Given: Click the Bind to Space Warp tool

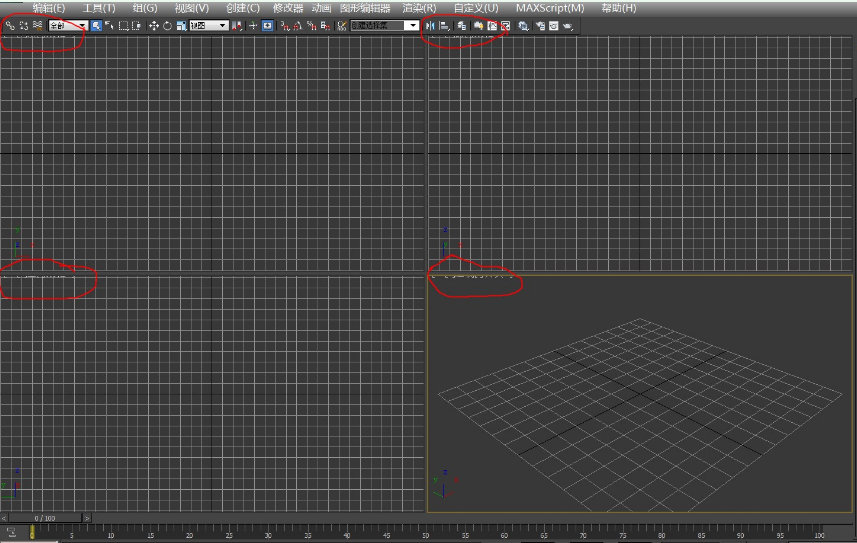Looking at the screenshot, I should pyautogui.click(x=37, y=25).
